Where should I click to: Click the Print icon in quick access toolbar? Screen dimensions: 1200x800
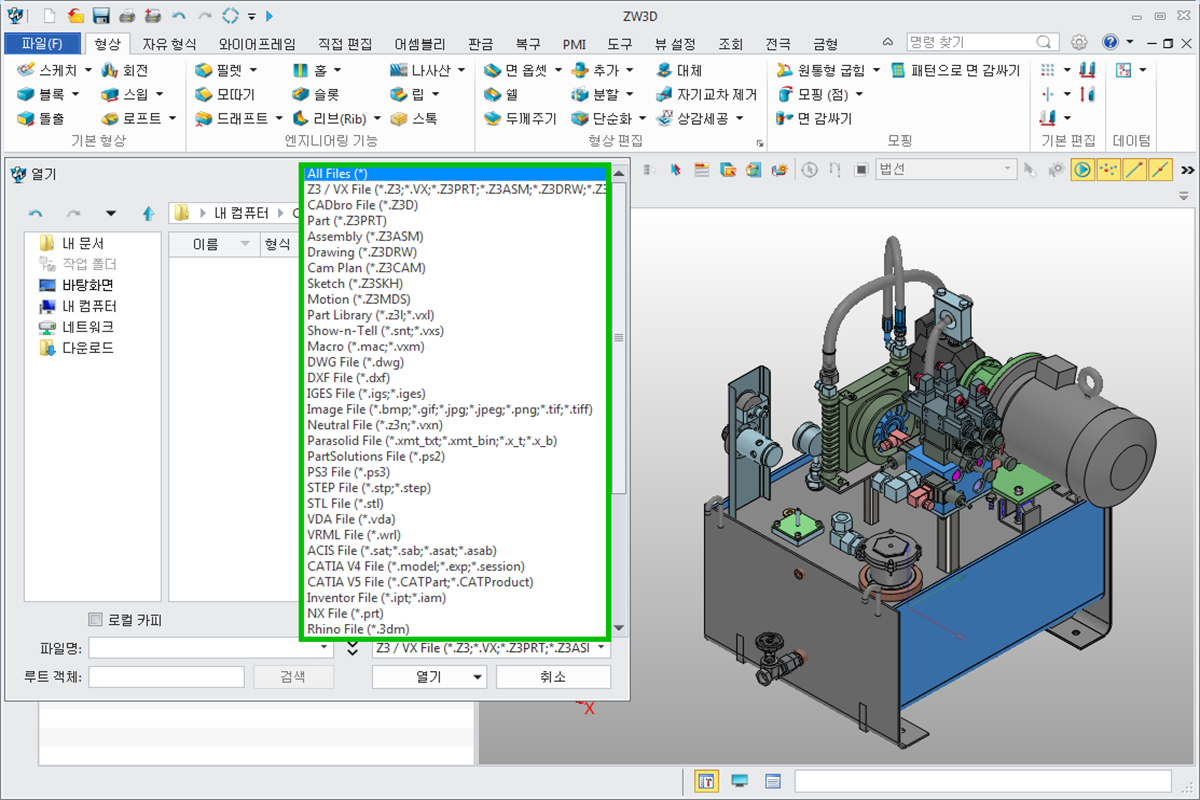[127, 15]
